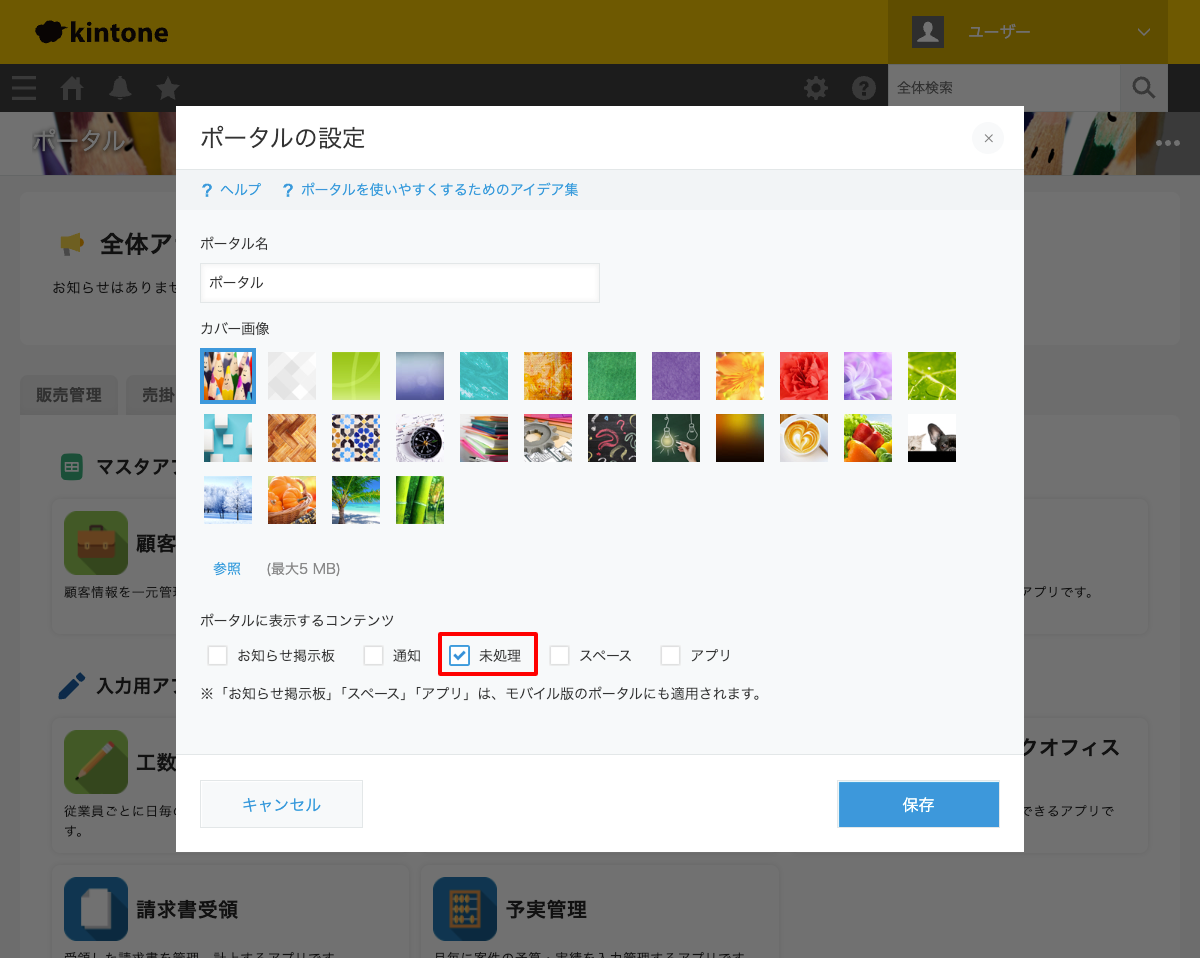Enable the スペース checkbox
This screenshot has width=1200, height=958.
(x=562, y=655)
